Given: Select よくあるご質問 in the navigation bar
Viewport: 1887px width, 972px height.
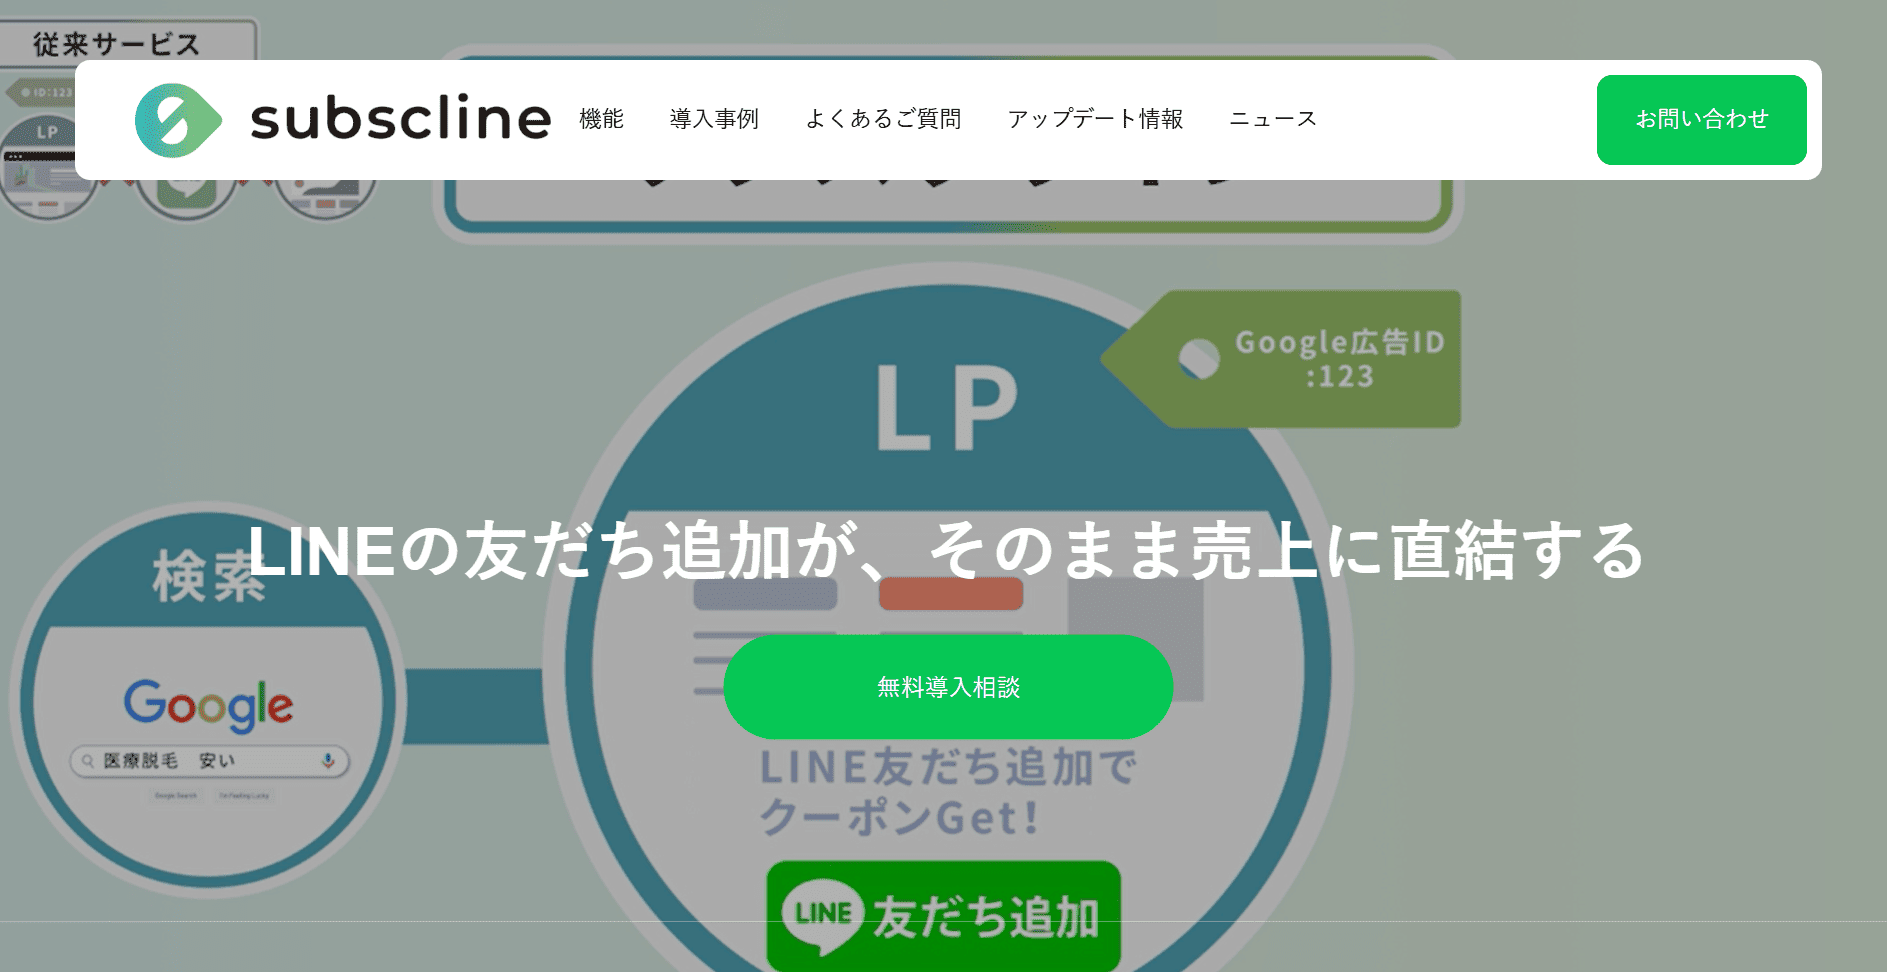Looking at the screenshot, I should (884, 119).
